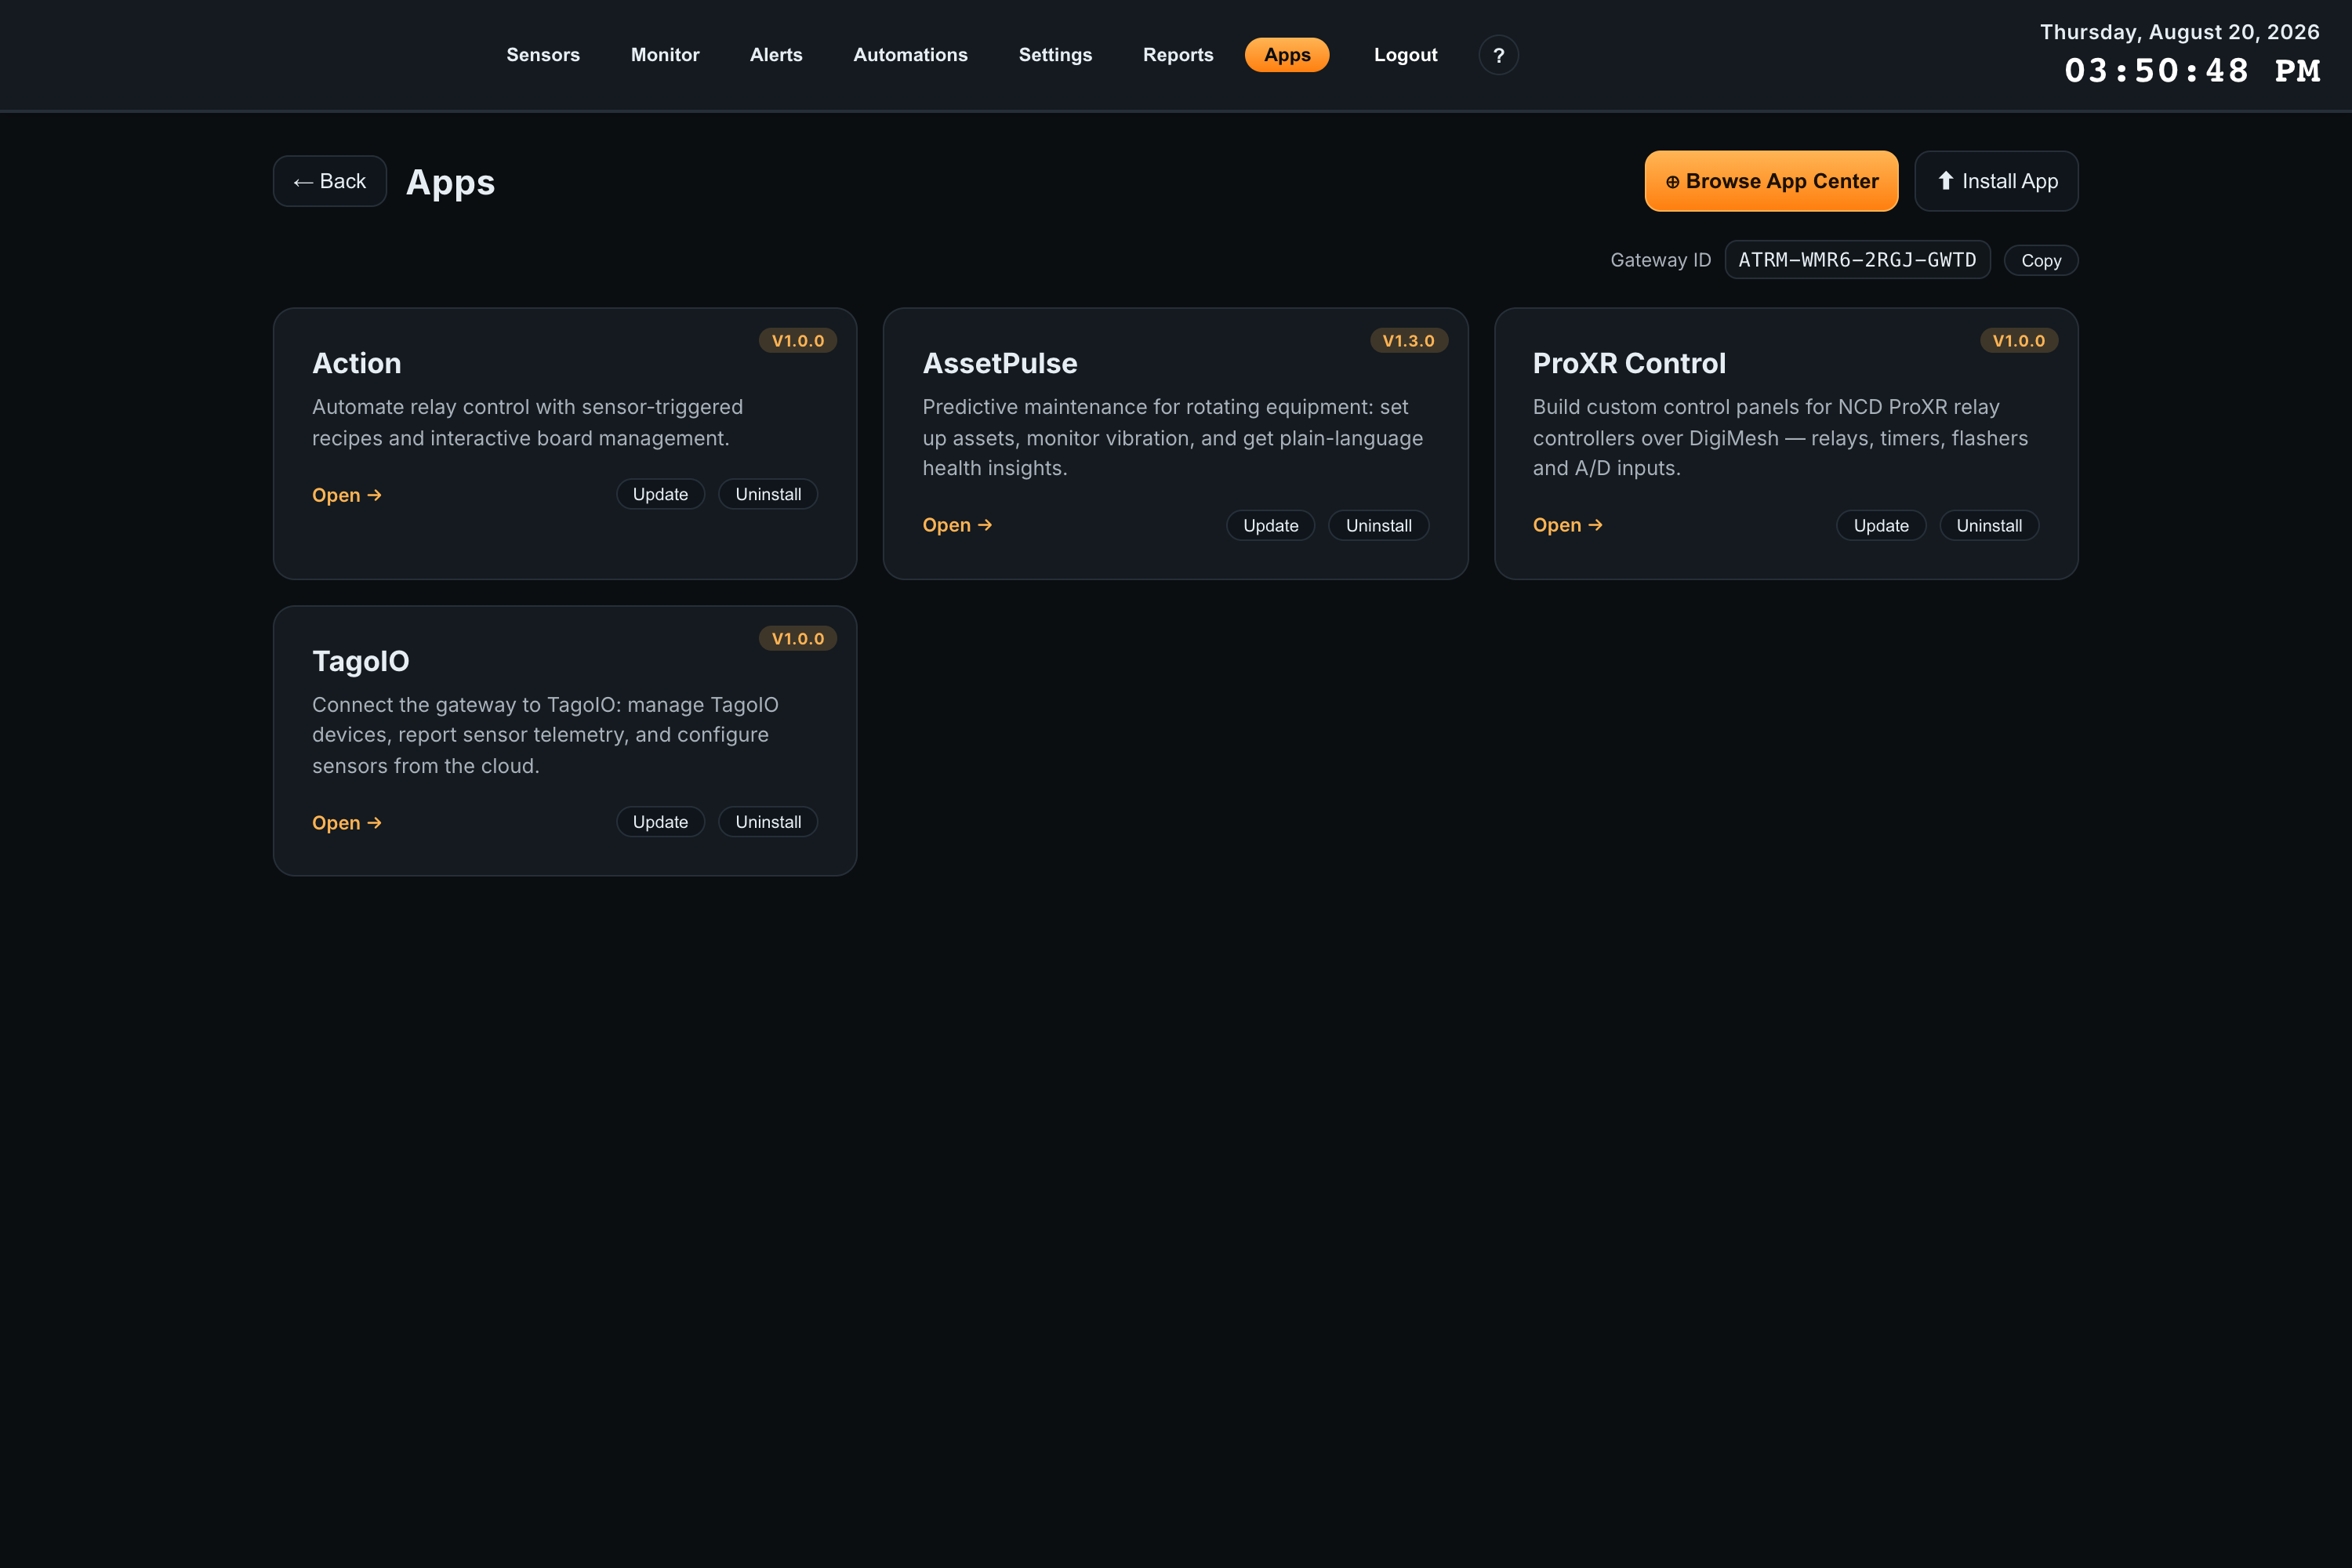Click the Action card title

(357, 363)
